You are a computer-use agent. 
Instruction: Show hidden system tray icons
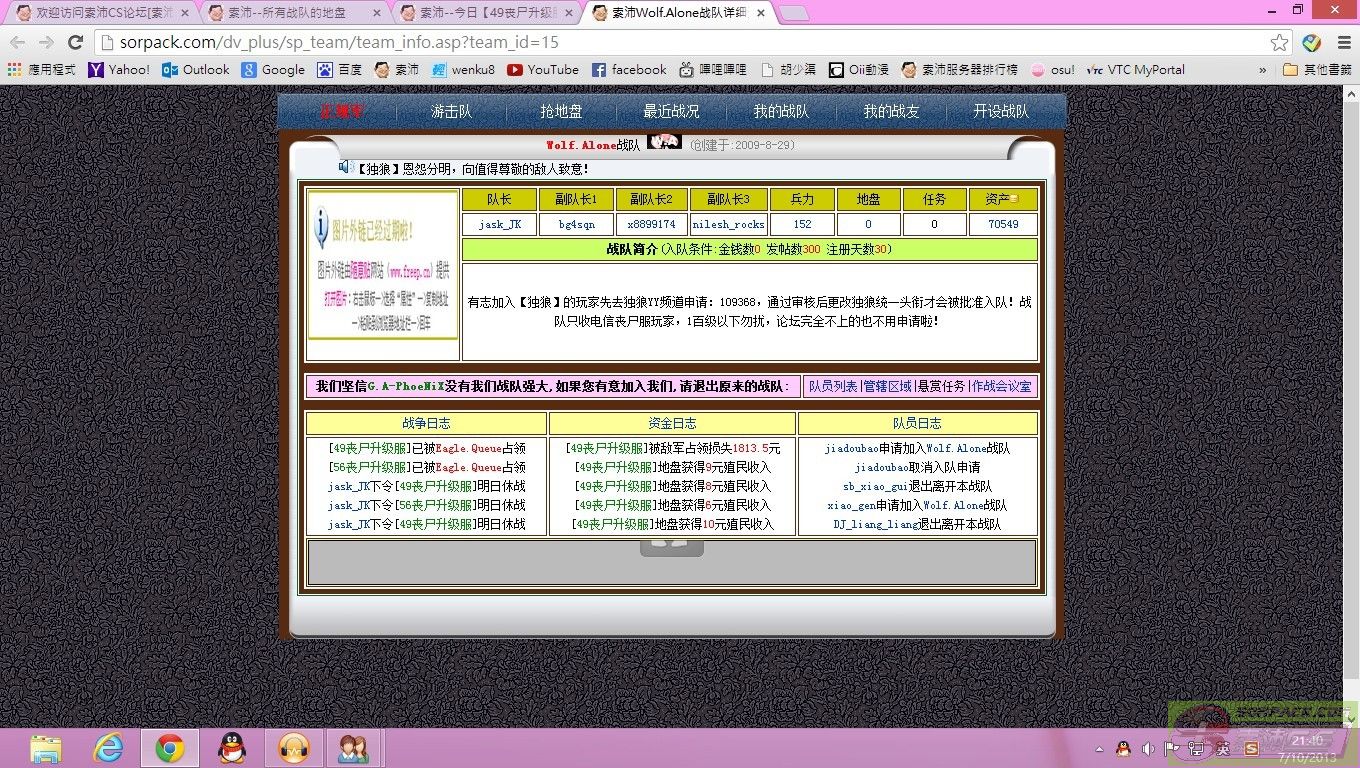1099,748
